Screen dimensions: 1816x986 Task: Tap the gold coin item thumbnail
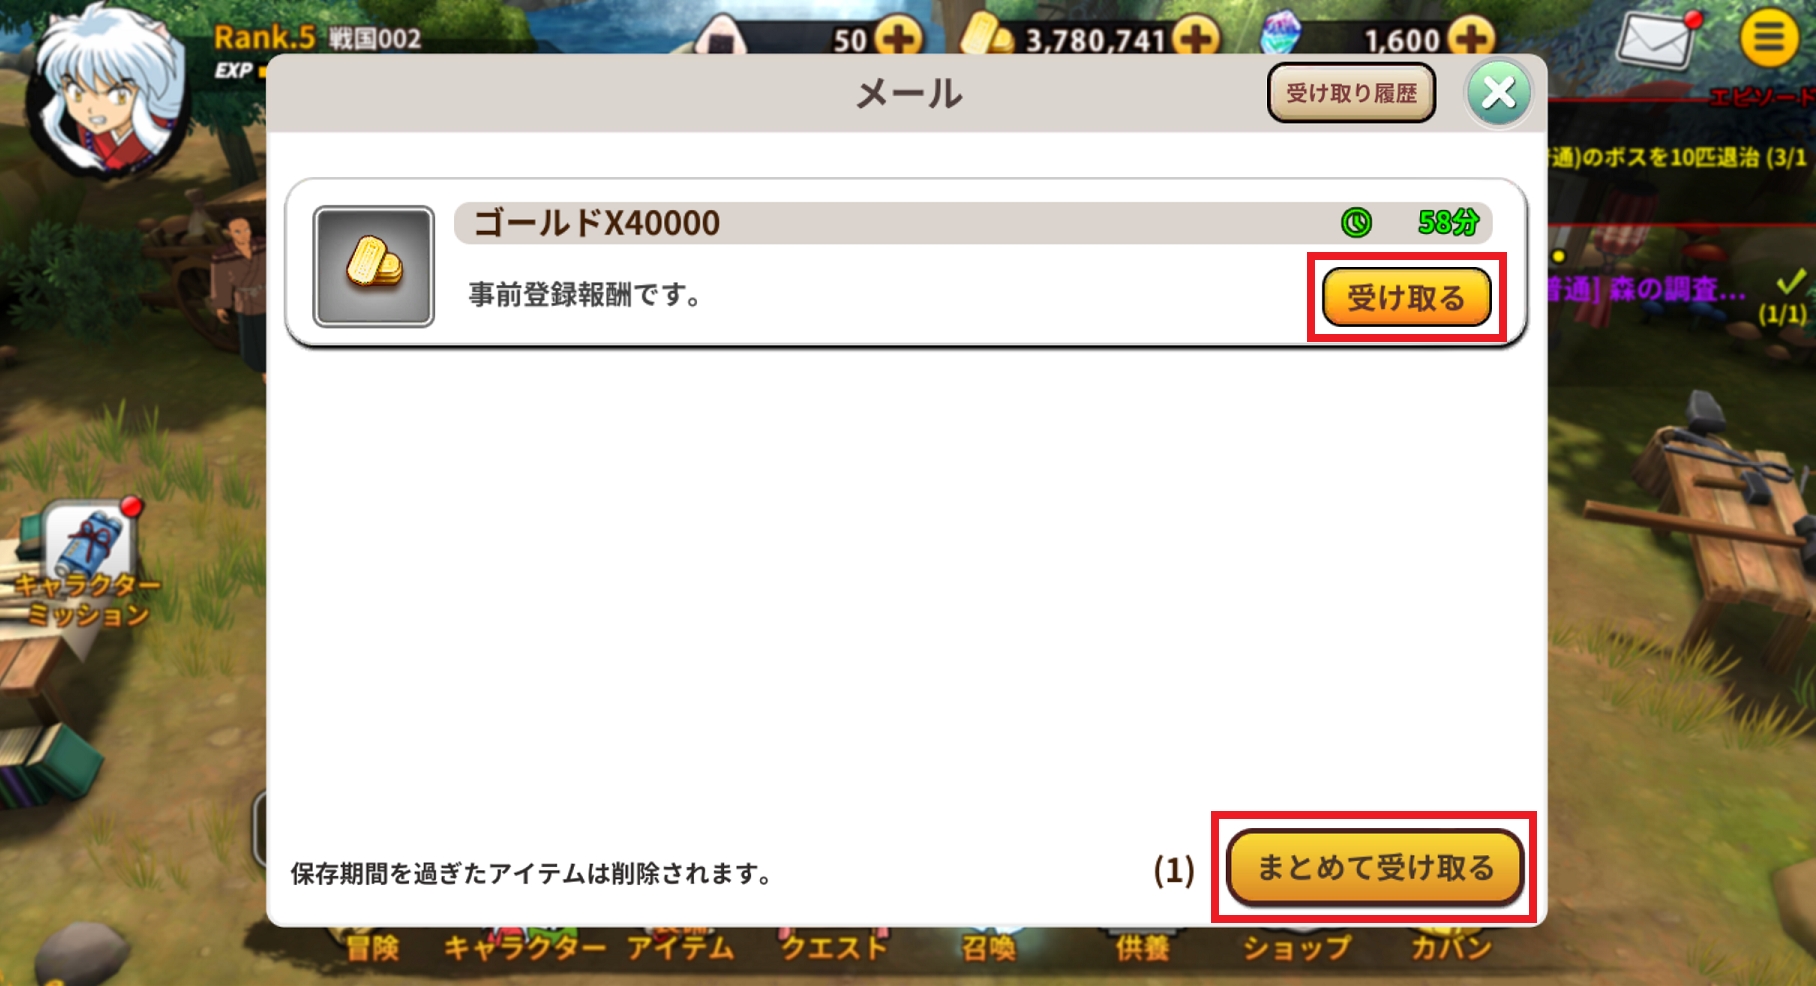click(x=374, y=266)
